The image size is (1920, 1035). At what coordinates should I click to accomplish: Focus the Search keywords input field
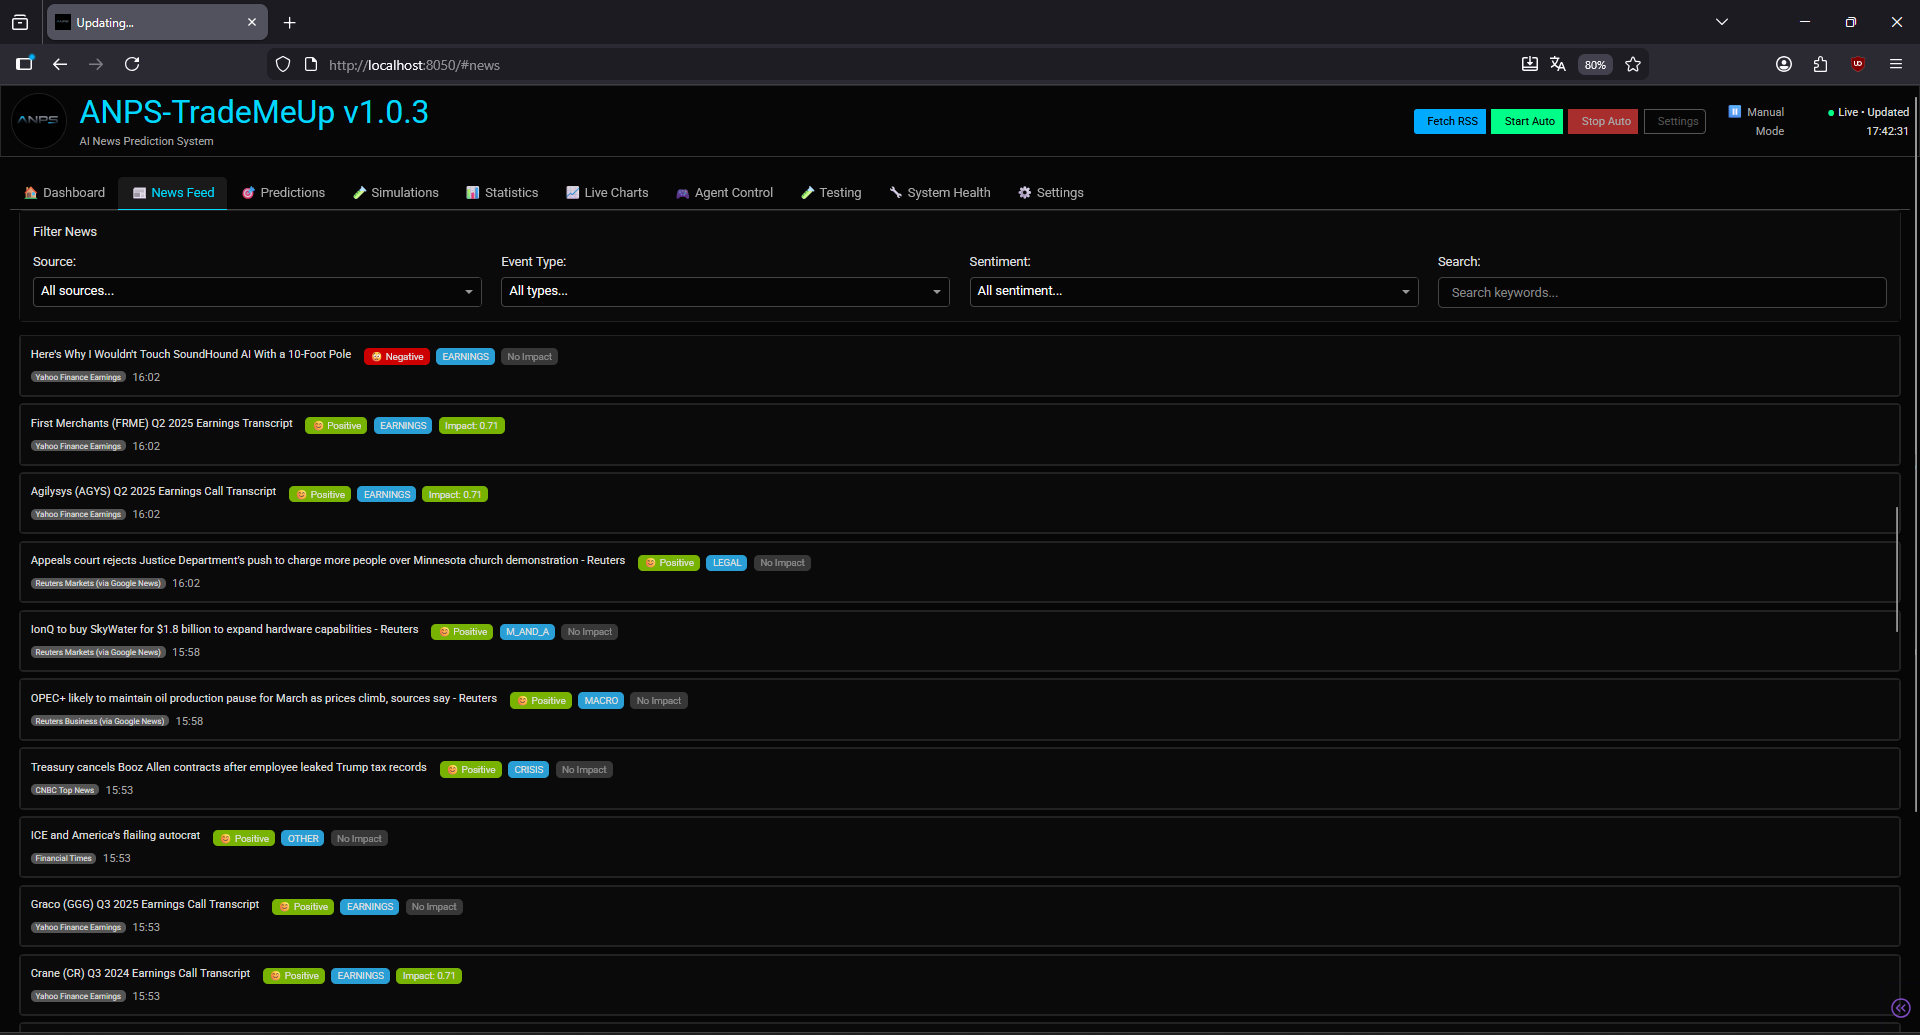pos(1662,292)
